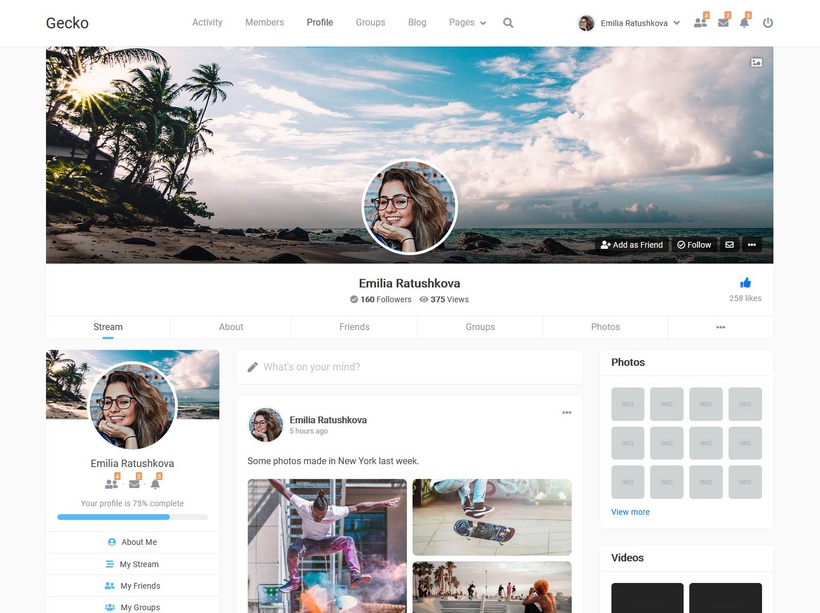Expand more profile tabs ellipsis

tap(720, 327)
